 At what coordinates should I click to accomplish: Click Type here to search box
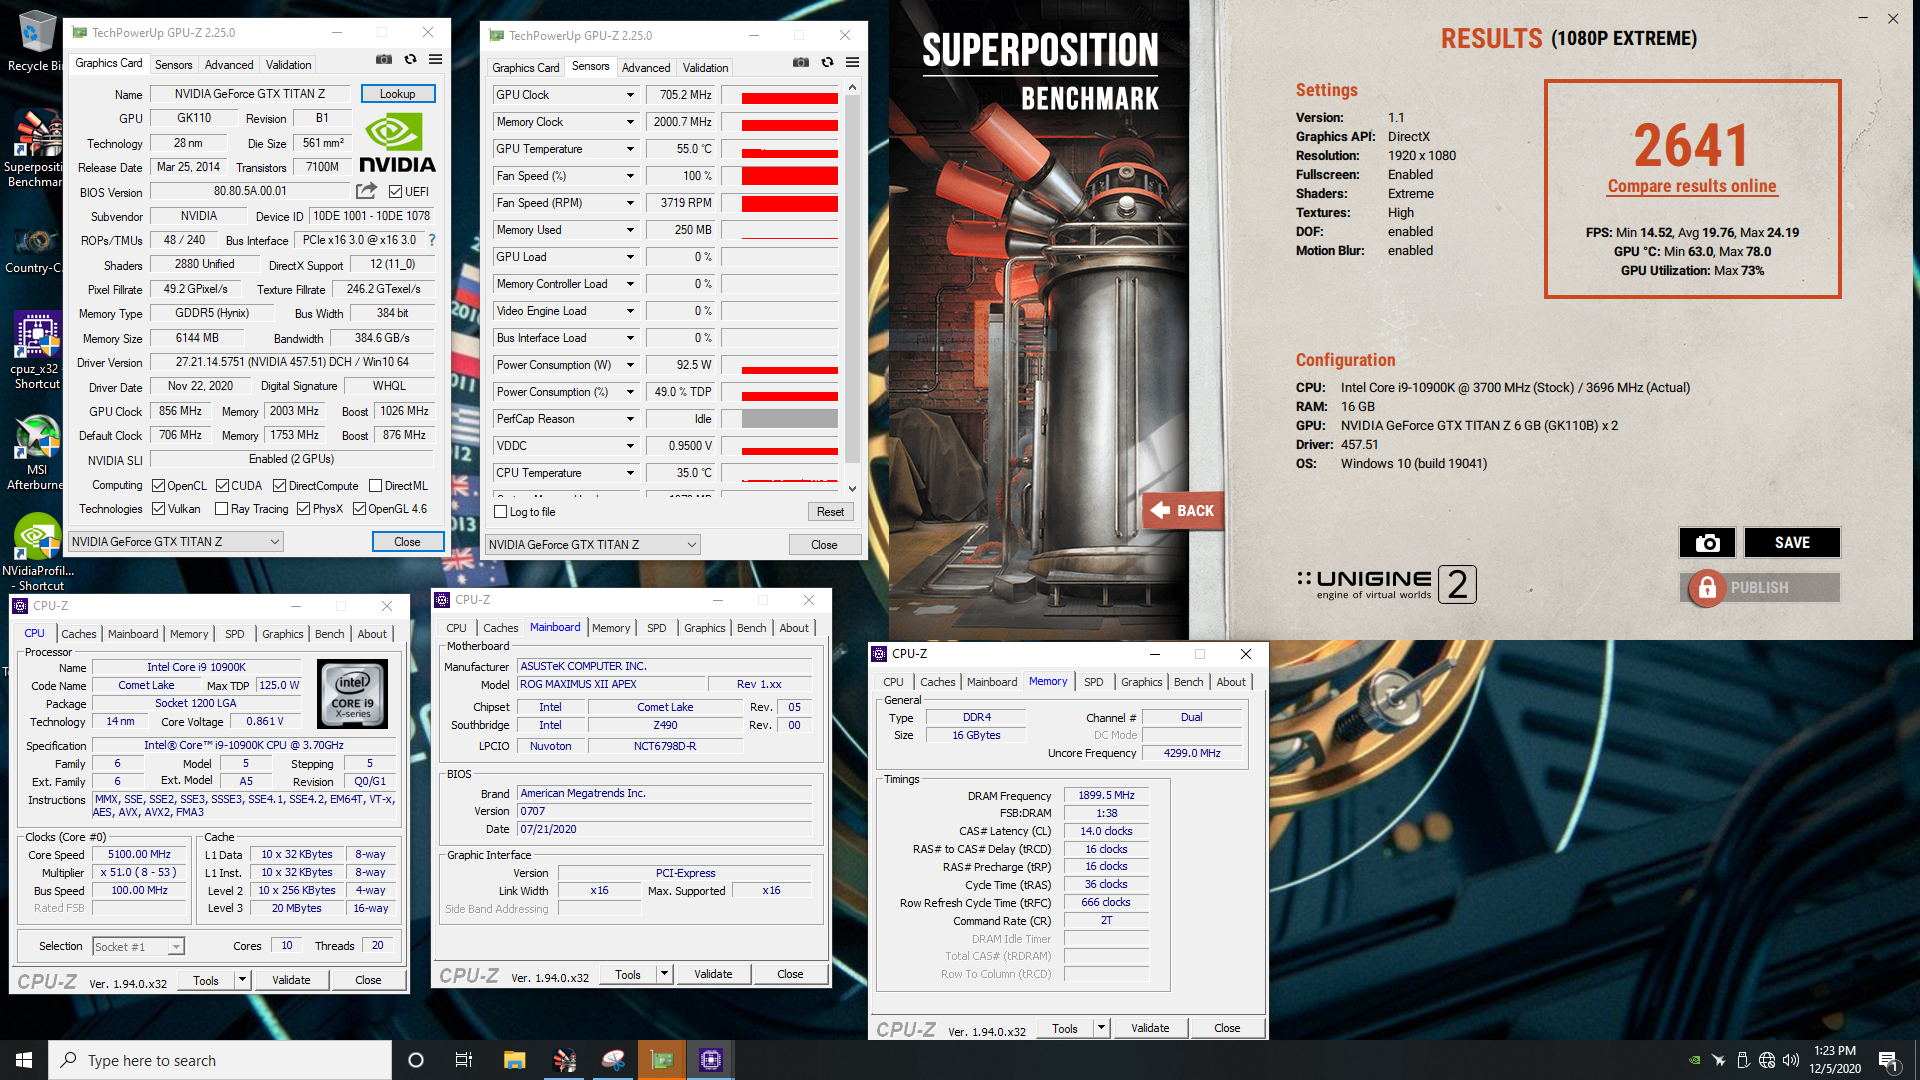pyautogui.click(x=220, y=1060)
